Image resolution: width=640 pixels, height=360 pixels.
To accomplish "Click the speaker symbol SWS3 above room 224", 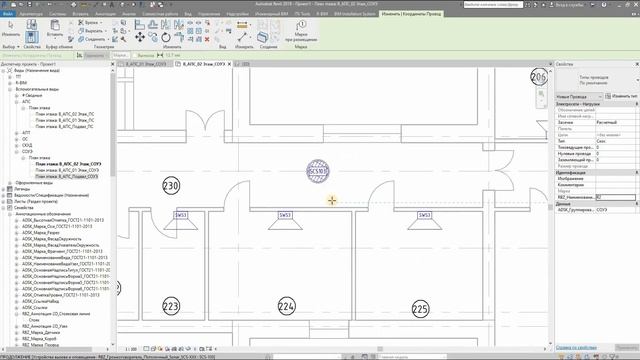I will click(x=285, y=220).
